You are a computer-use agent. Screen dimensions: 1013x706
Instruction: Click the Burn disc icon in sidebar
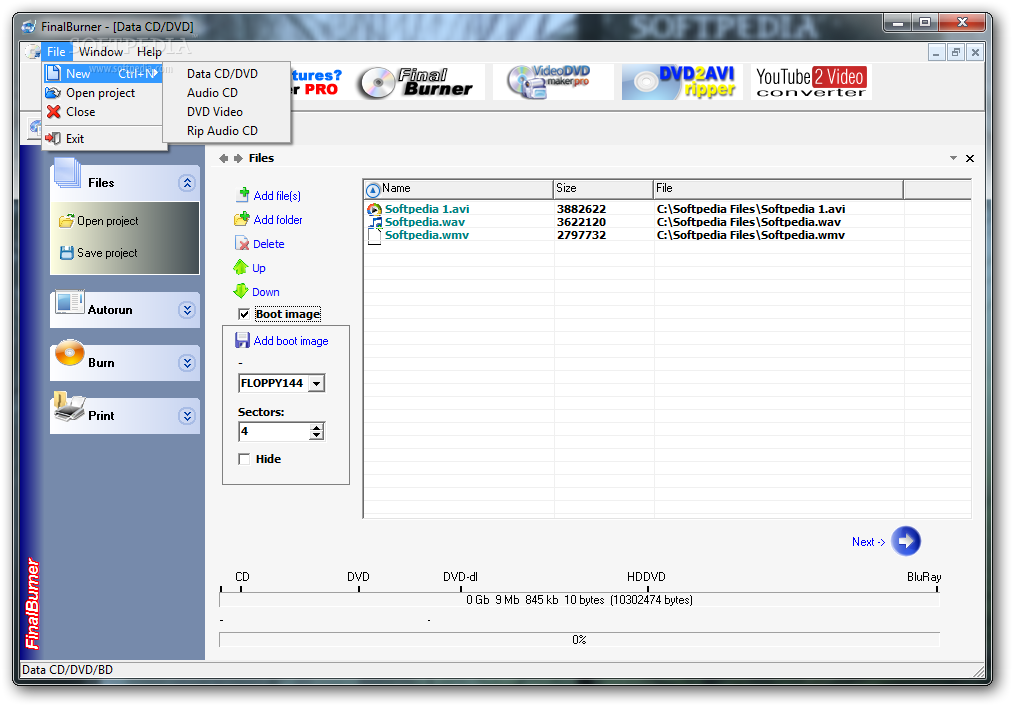tap(70, 353)
